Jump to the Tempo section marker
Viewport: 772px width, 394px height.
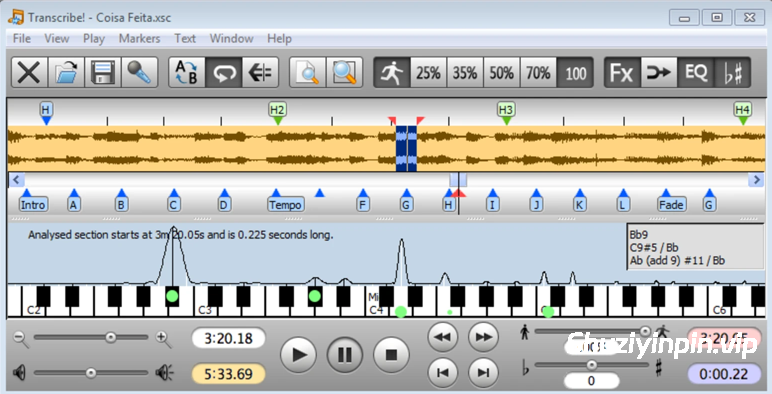coord(285,204)
